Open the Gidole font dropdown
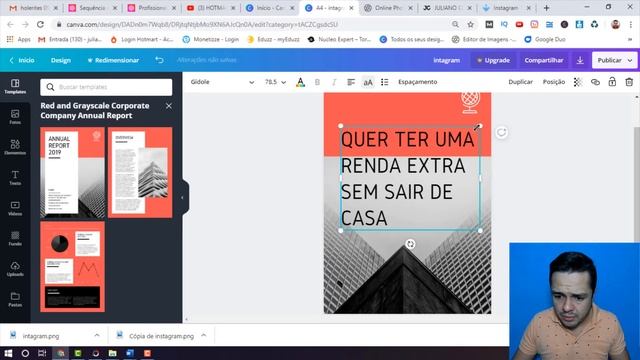The image size is (640, 360). [x=222, y=82]
